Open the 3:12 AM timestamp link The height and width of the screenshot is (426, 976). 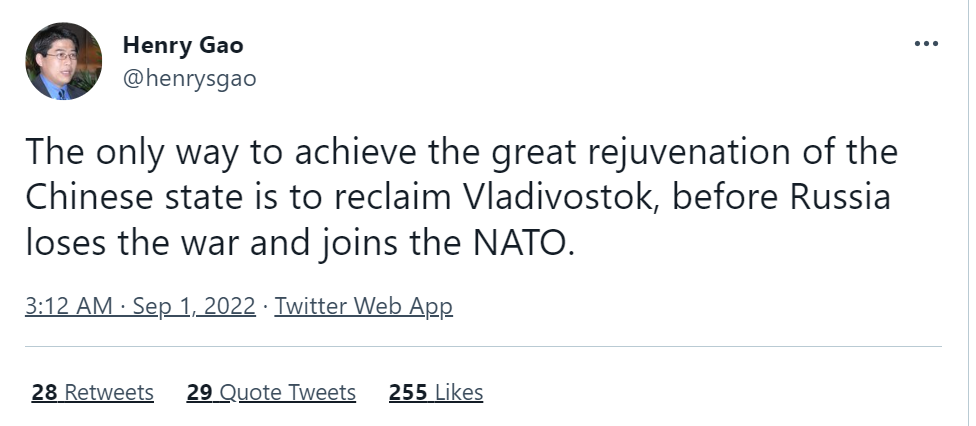(69, 306)
